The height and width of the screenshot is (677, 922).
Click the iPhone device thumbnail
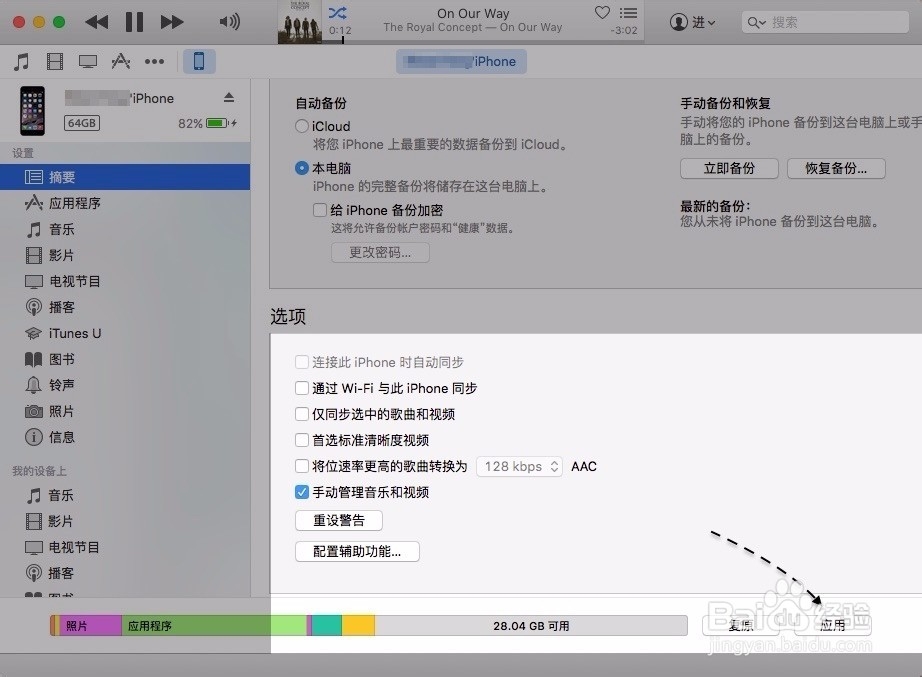(x=32, y=111)
